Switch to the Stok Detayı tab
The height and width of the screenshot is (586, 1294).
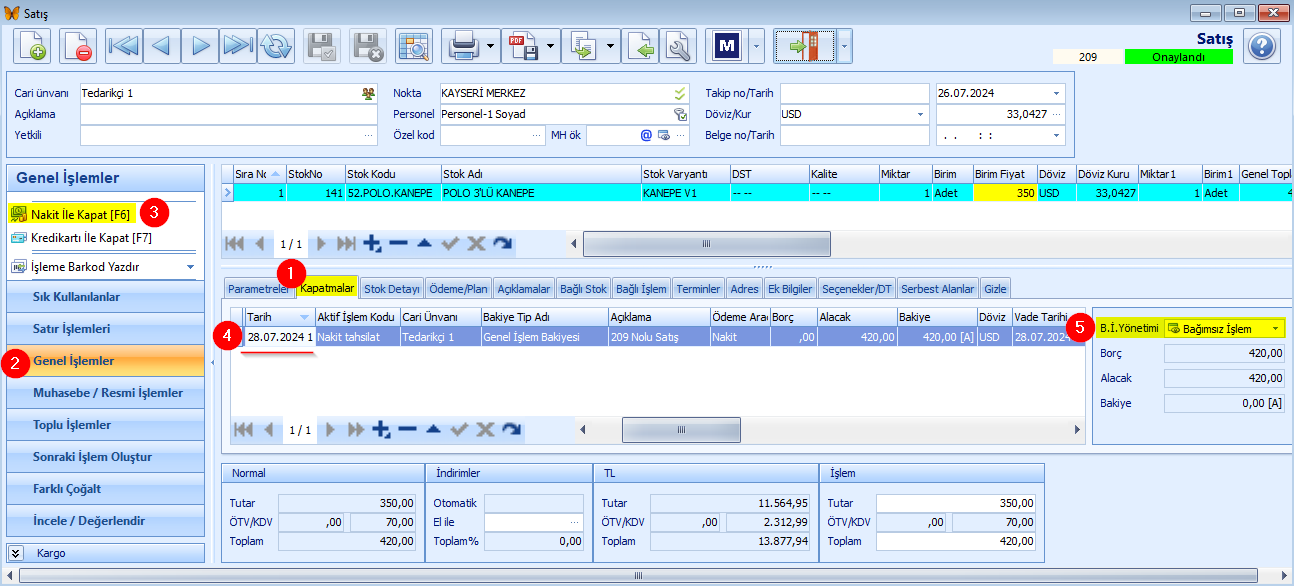391,289
